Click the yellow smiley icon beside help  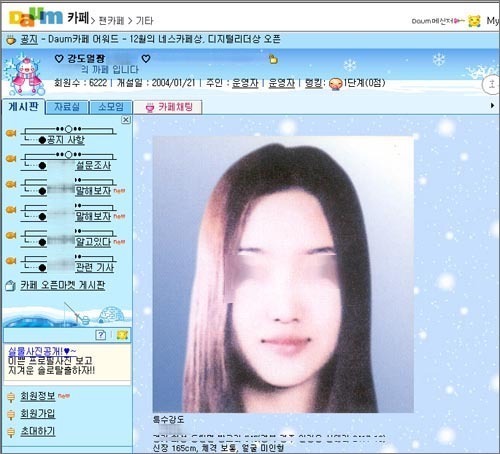(122, 335)
